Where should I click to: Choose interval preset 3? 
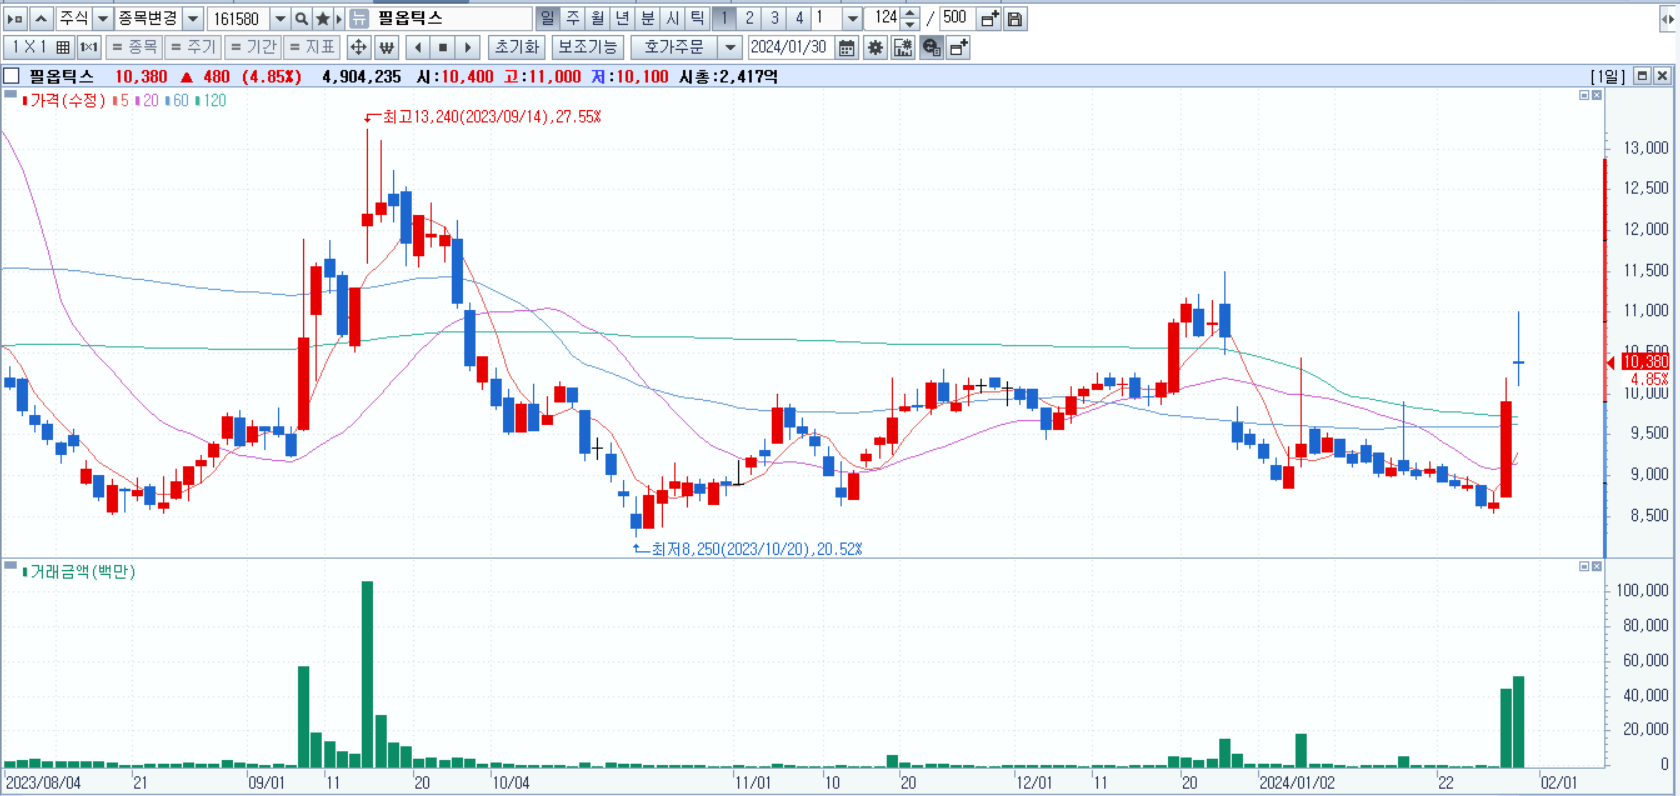tap(774, 18)
